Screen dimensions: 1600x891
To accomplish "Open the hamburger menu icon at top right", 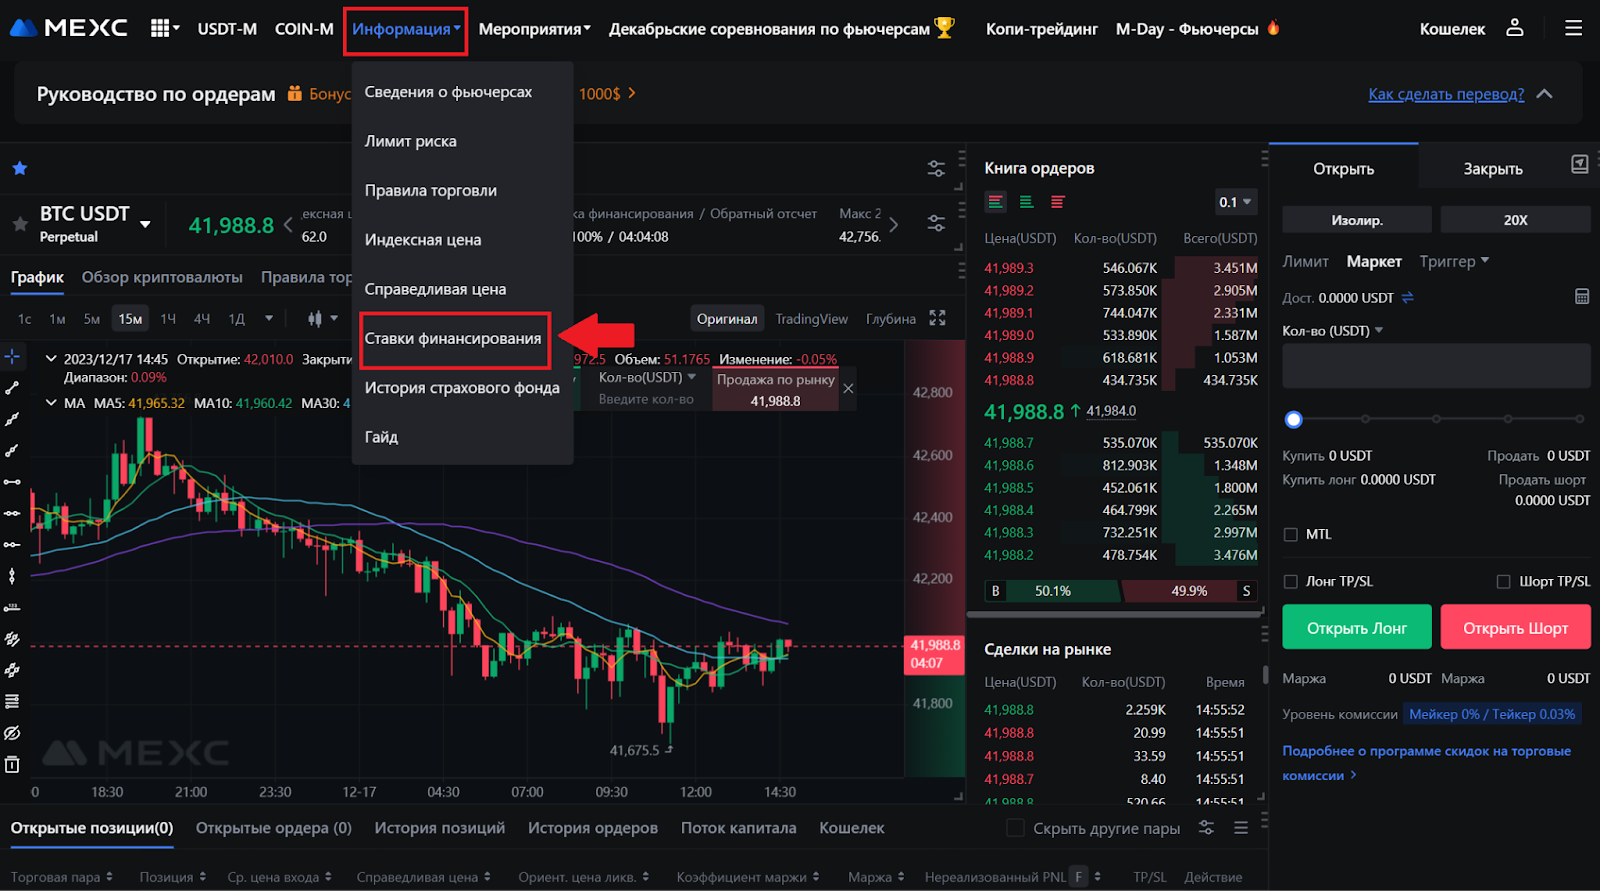I will coord(1573,28).
